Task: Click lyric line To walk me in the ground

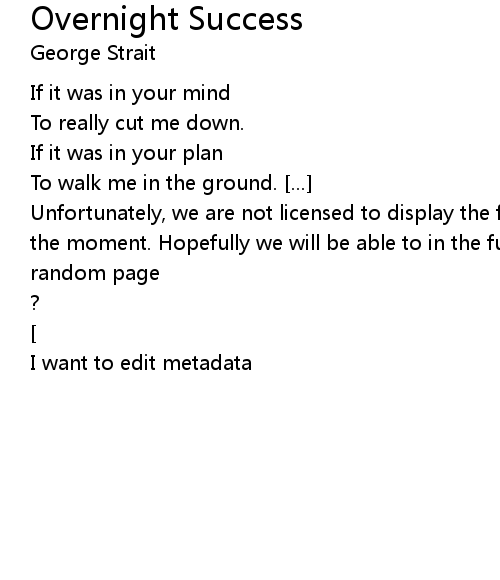Action: coord(154,183)
